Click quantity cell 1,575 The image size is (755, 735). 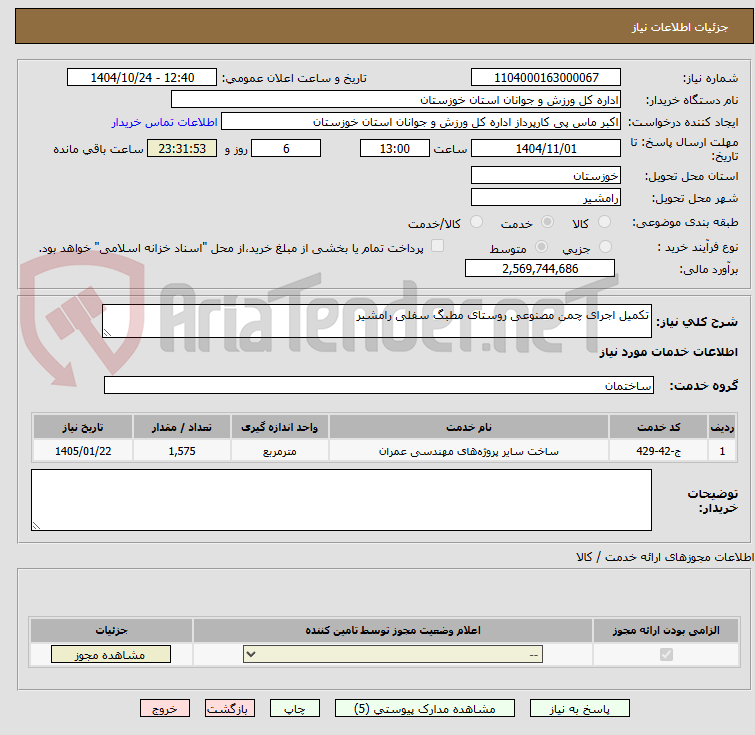[x=182, y=451]
